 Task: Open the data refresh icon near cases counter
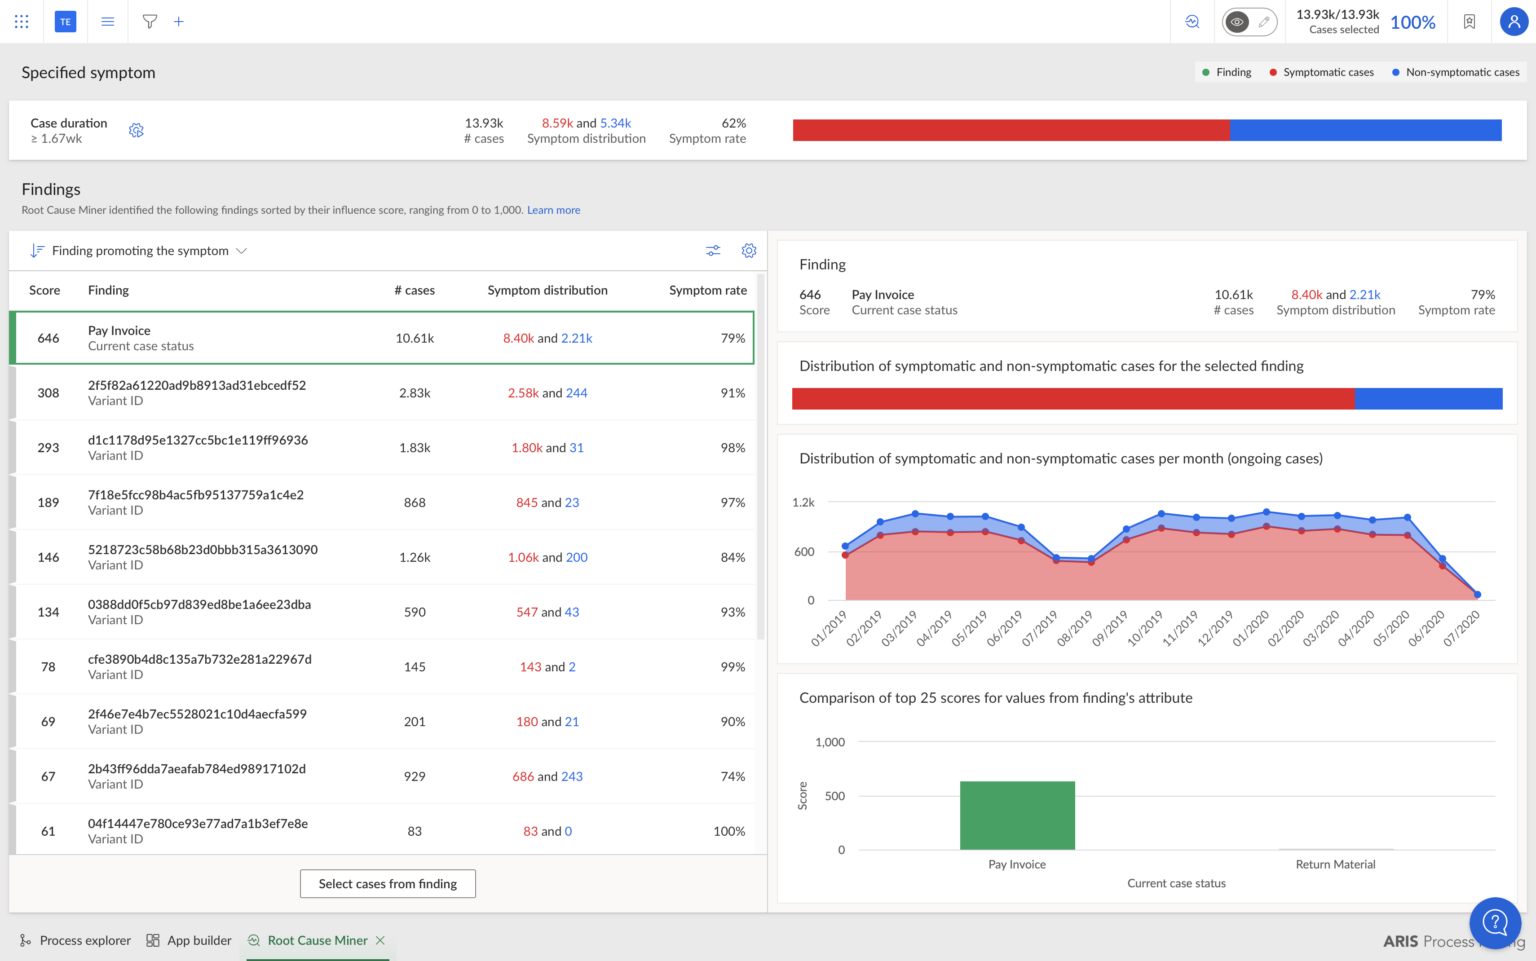click(x=1192, y=21)
